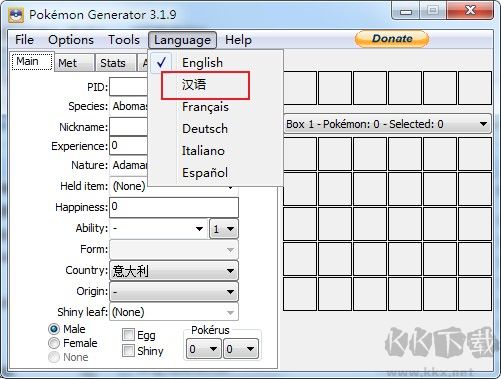Tick the Shiny checkbox
The width and height of the screenshot is (501, 379).
tap(128, 351)
